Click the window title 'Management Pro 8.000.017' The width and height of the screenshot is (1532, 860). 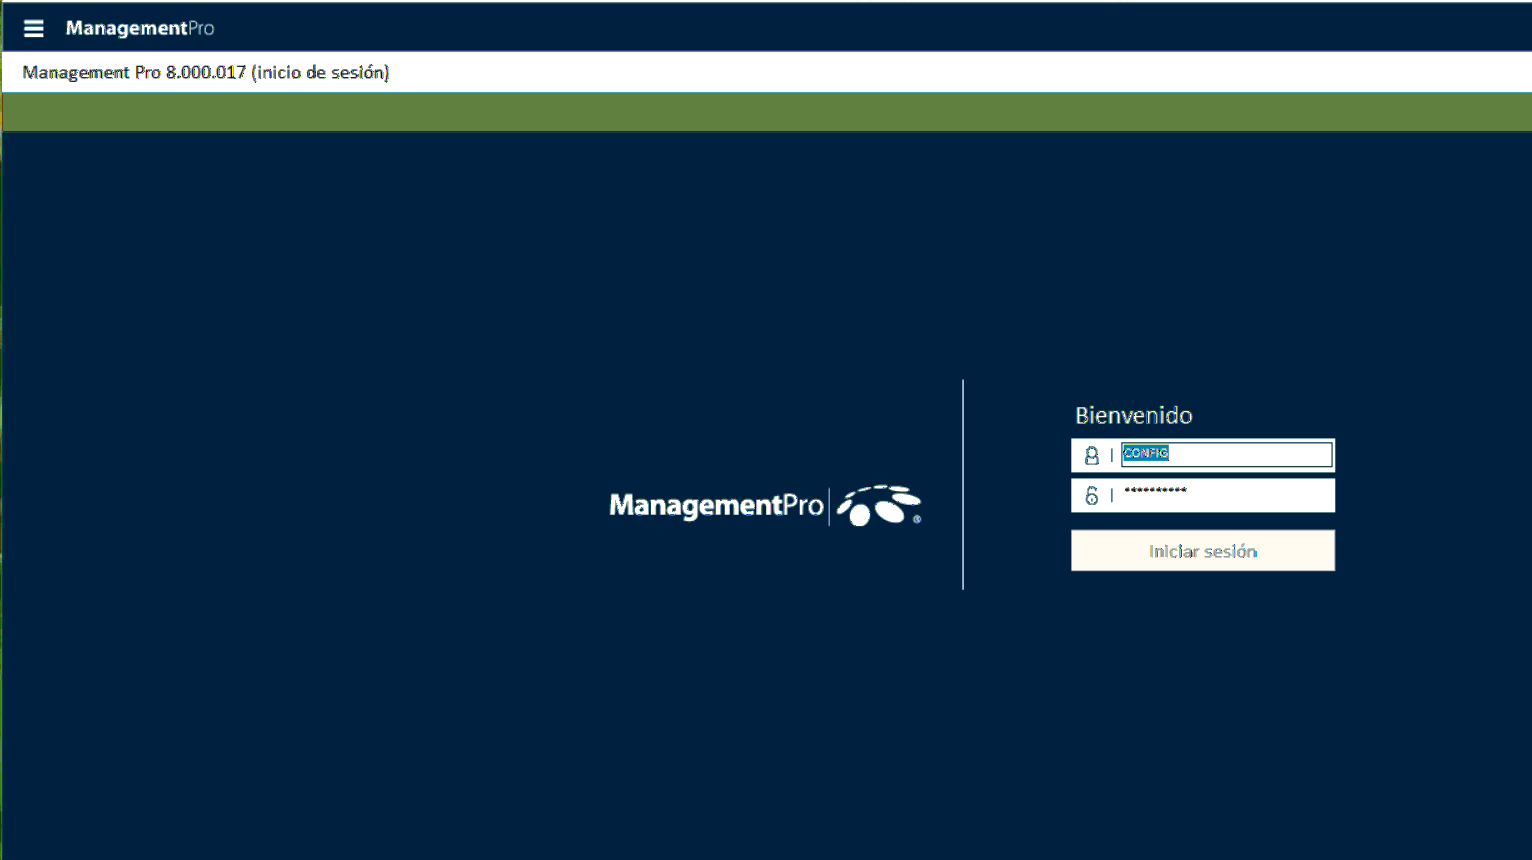click(134, 72)
